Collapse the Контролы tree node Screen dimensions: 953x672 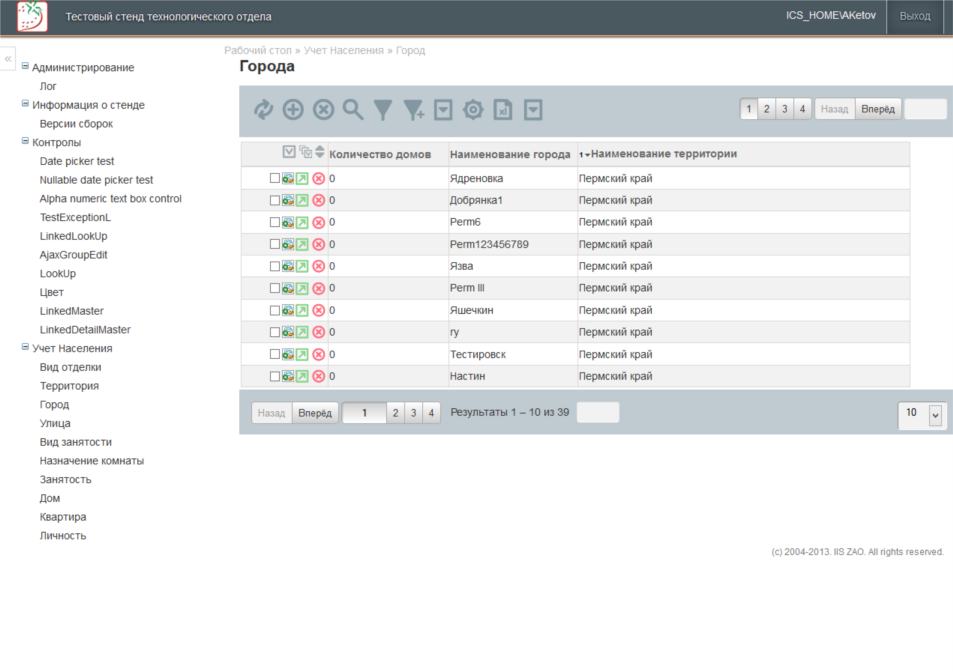click(25, 141)
